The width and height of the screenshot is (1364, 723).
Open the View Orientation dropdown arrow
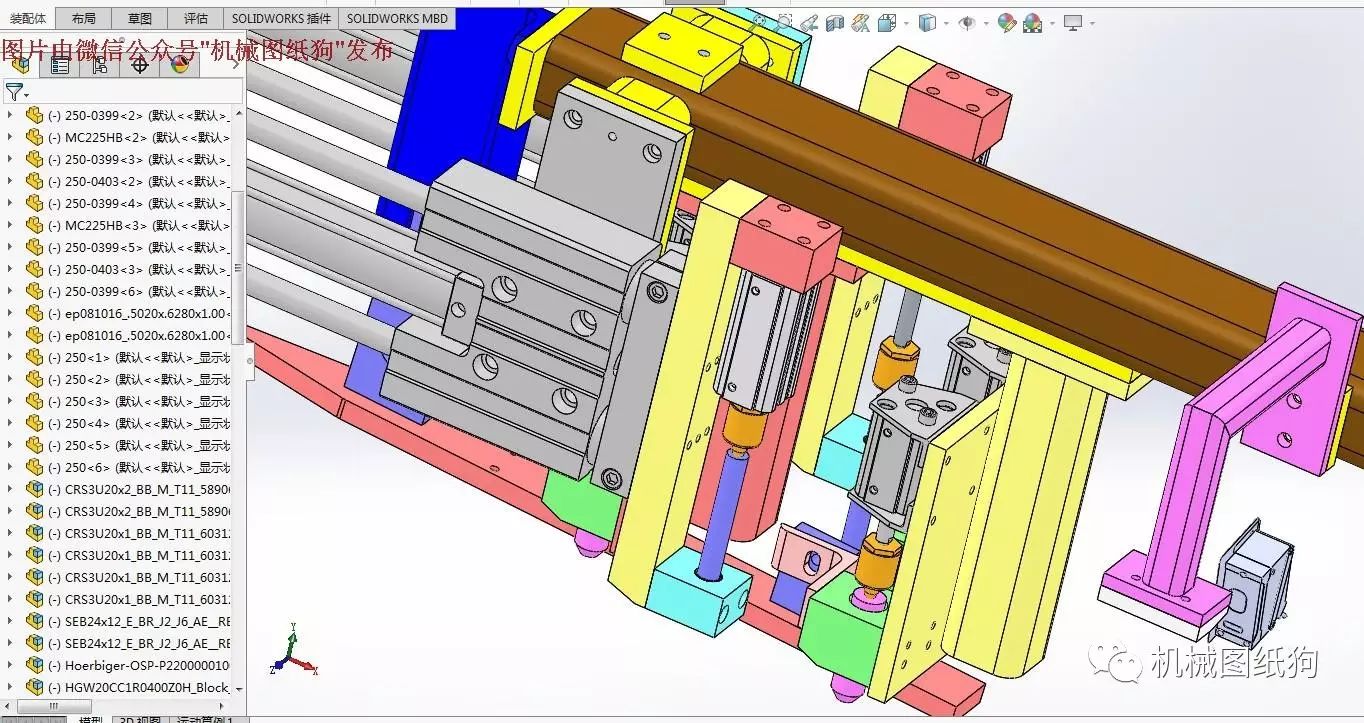coord(906,23)
